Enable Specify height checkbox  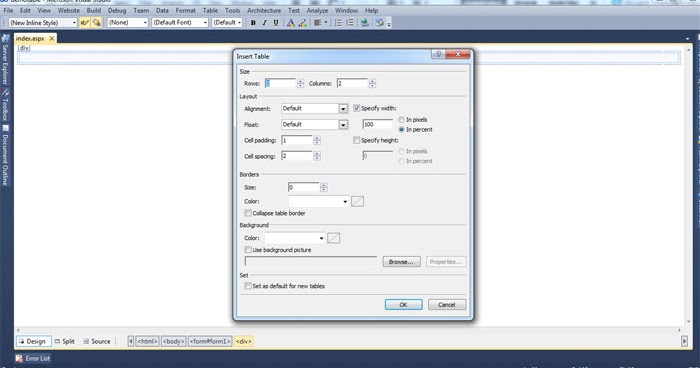tap(356, 140)
